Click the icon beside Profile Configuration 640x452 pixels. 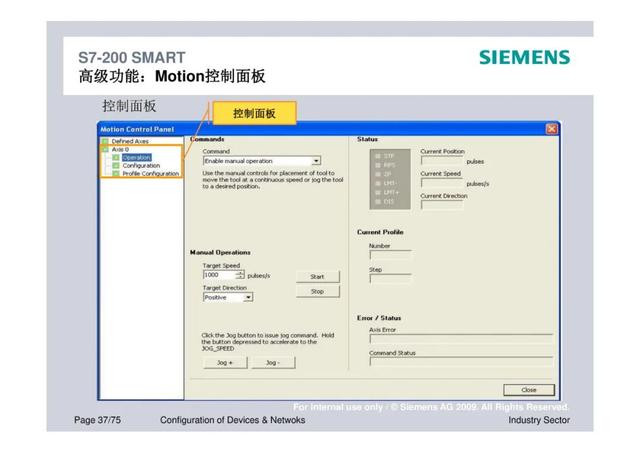[x=116, y=174]
